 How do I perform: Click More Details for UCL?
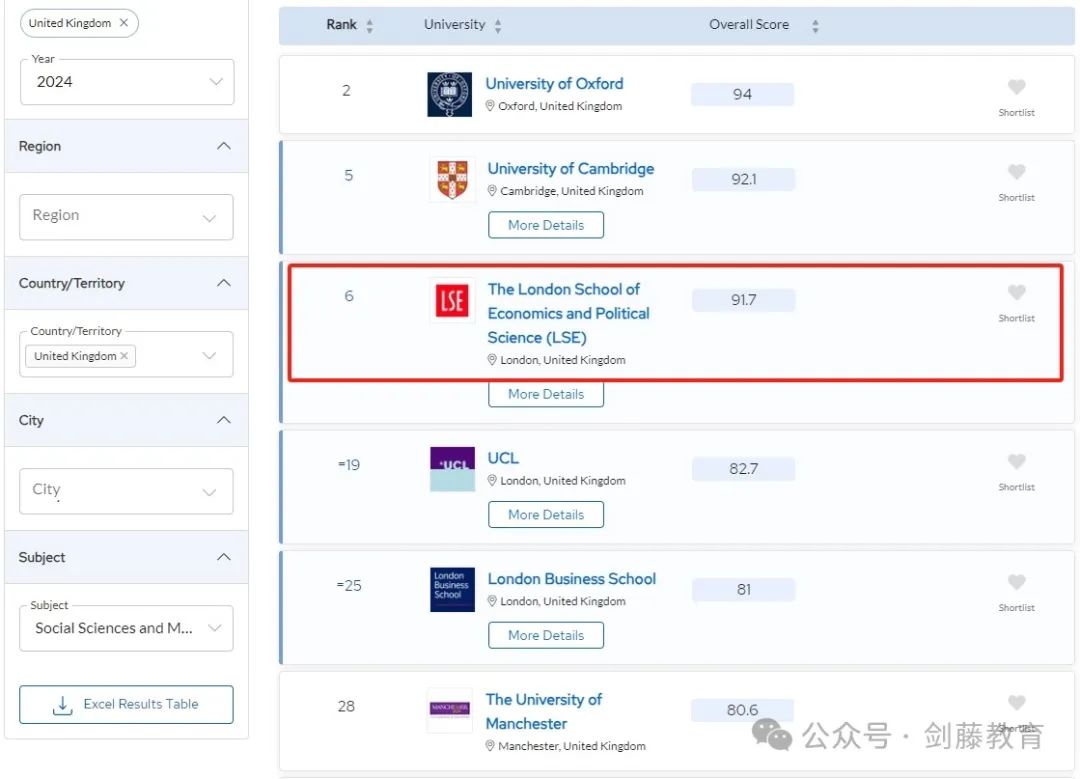click(546, 515)
